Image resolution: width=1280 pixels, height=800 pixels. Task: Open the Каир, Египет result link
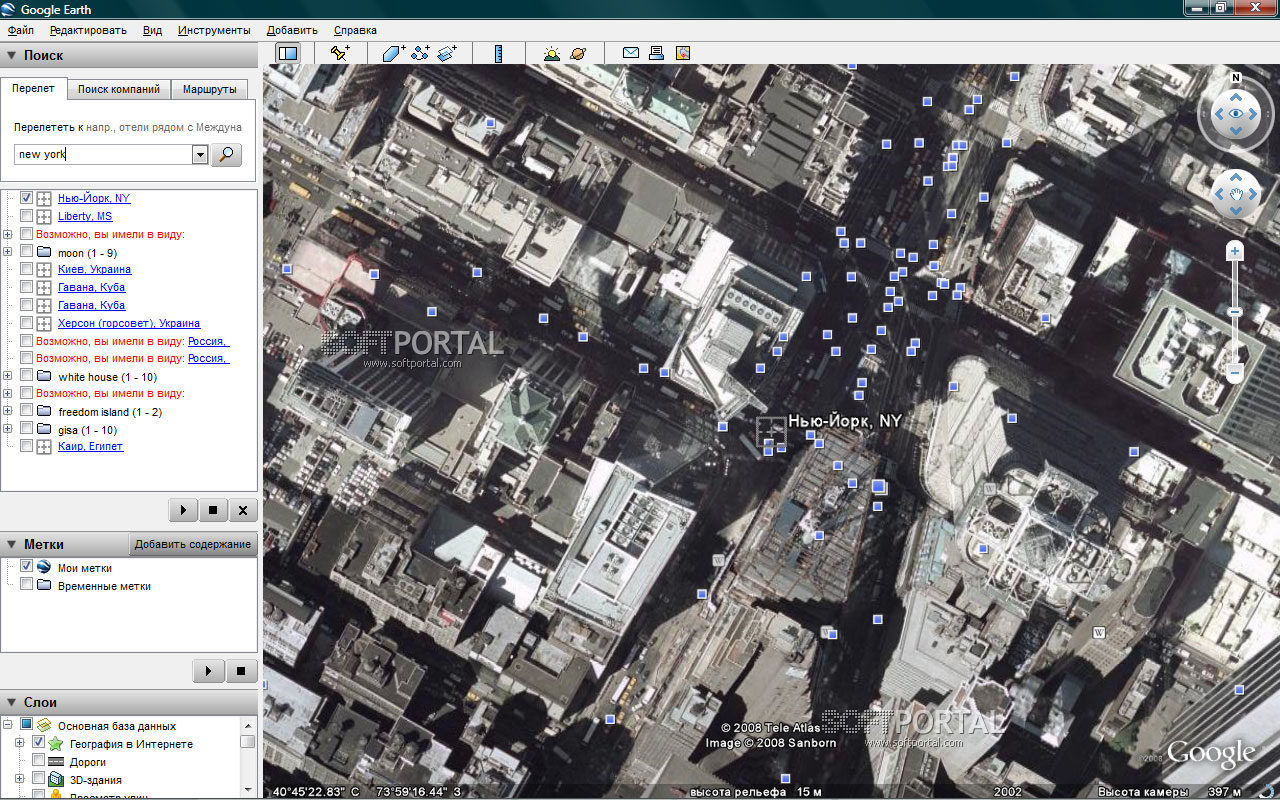click(91, 446)
